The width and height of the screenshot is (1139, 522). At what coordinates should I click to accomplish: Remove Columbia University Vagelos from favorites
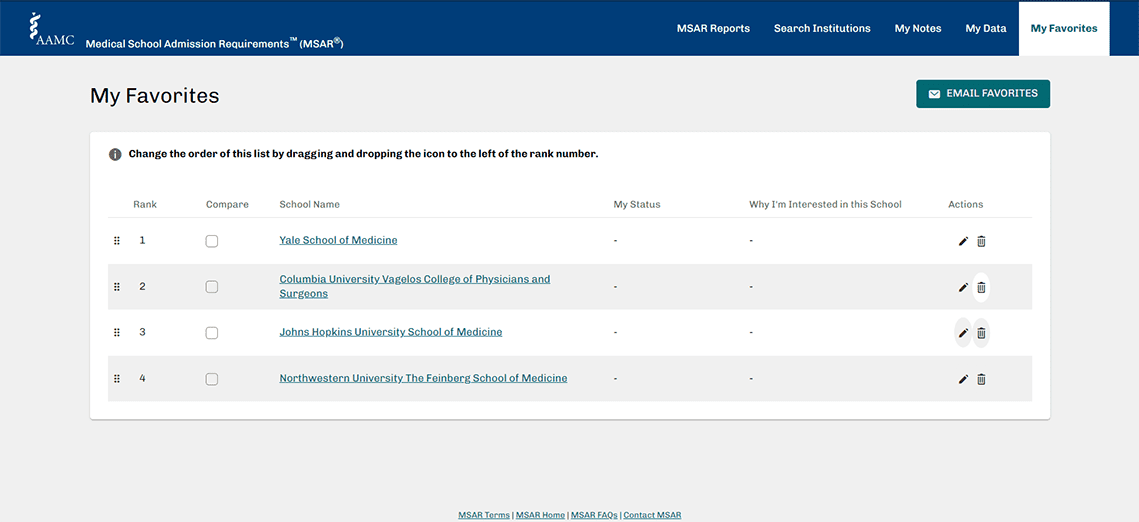[x=981, y=287]
